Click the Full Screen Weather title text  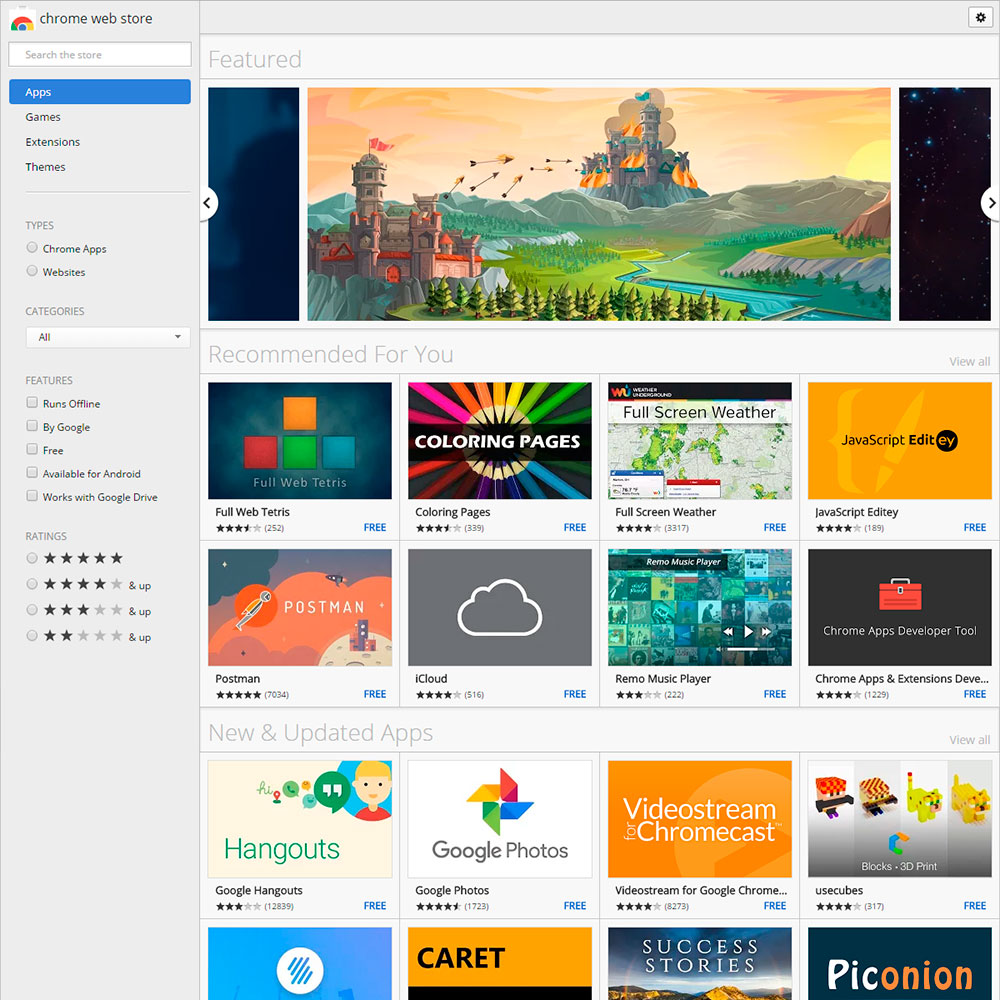pos(665,511)
